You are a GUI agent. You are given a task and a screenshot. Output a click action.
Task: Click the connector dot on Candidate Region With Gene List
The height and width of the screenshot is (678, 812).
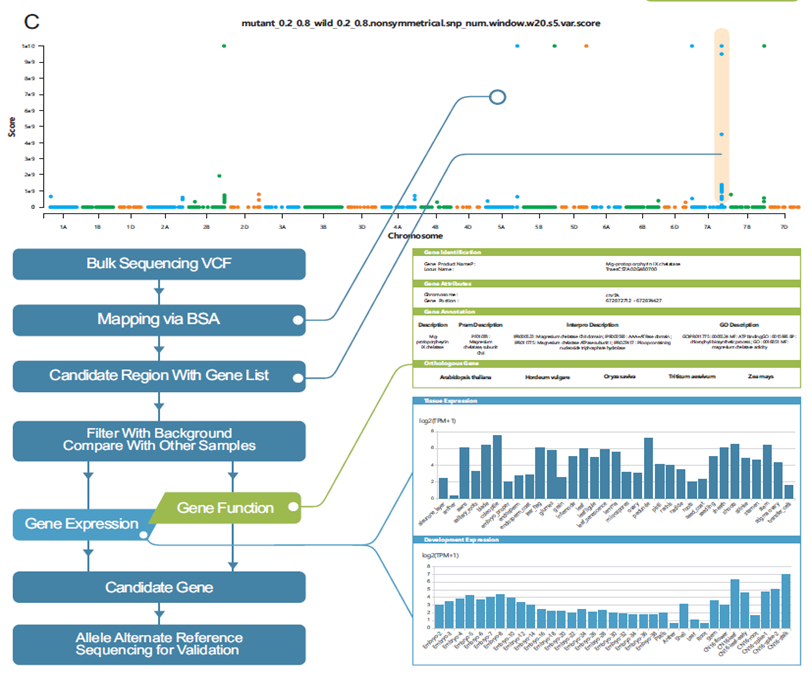pyautogui.click(x=297, y=376)
